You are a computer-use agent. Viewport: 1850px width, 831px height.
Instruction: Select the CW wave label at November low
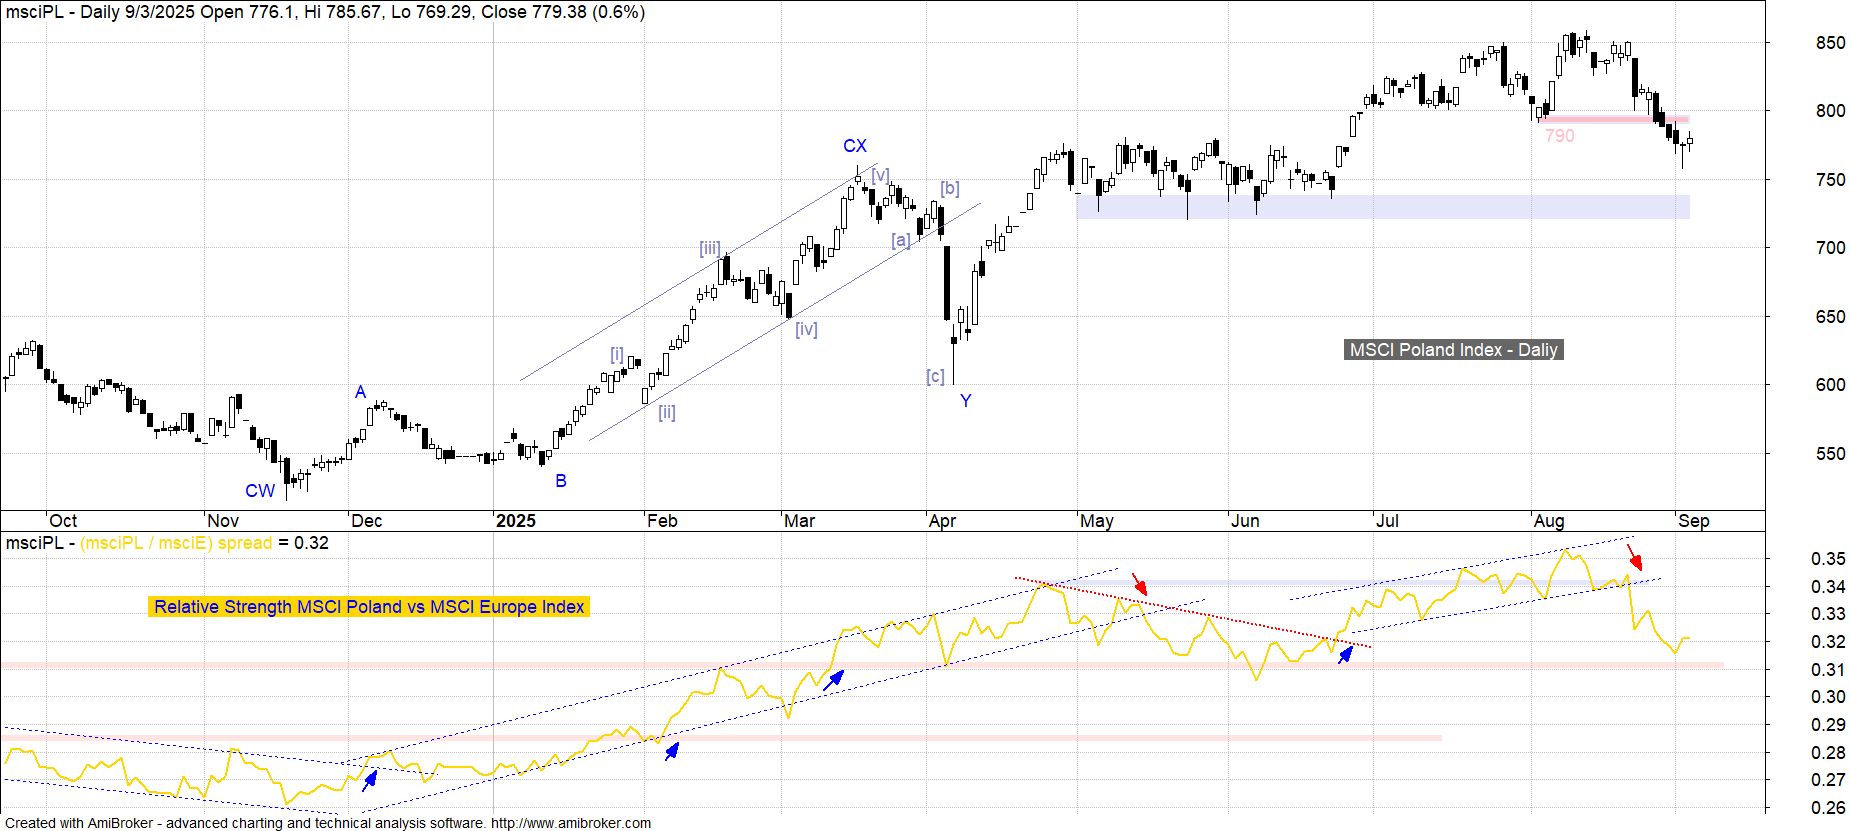(x=260, y=491)
